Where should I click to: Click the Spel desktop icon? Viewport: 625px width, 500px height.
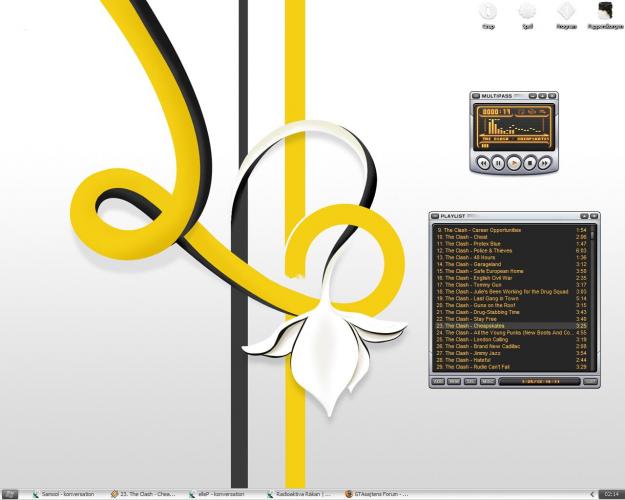tap(527, 15)
